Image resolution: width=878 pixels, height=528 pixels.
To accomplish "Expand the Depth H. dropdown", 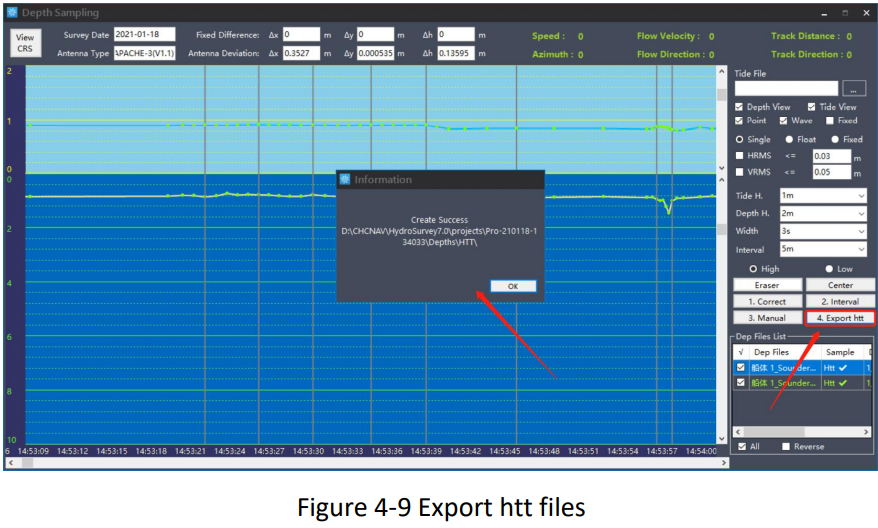I will [822, 213].
